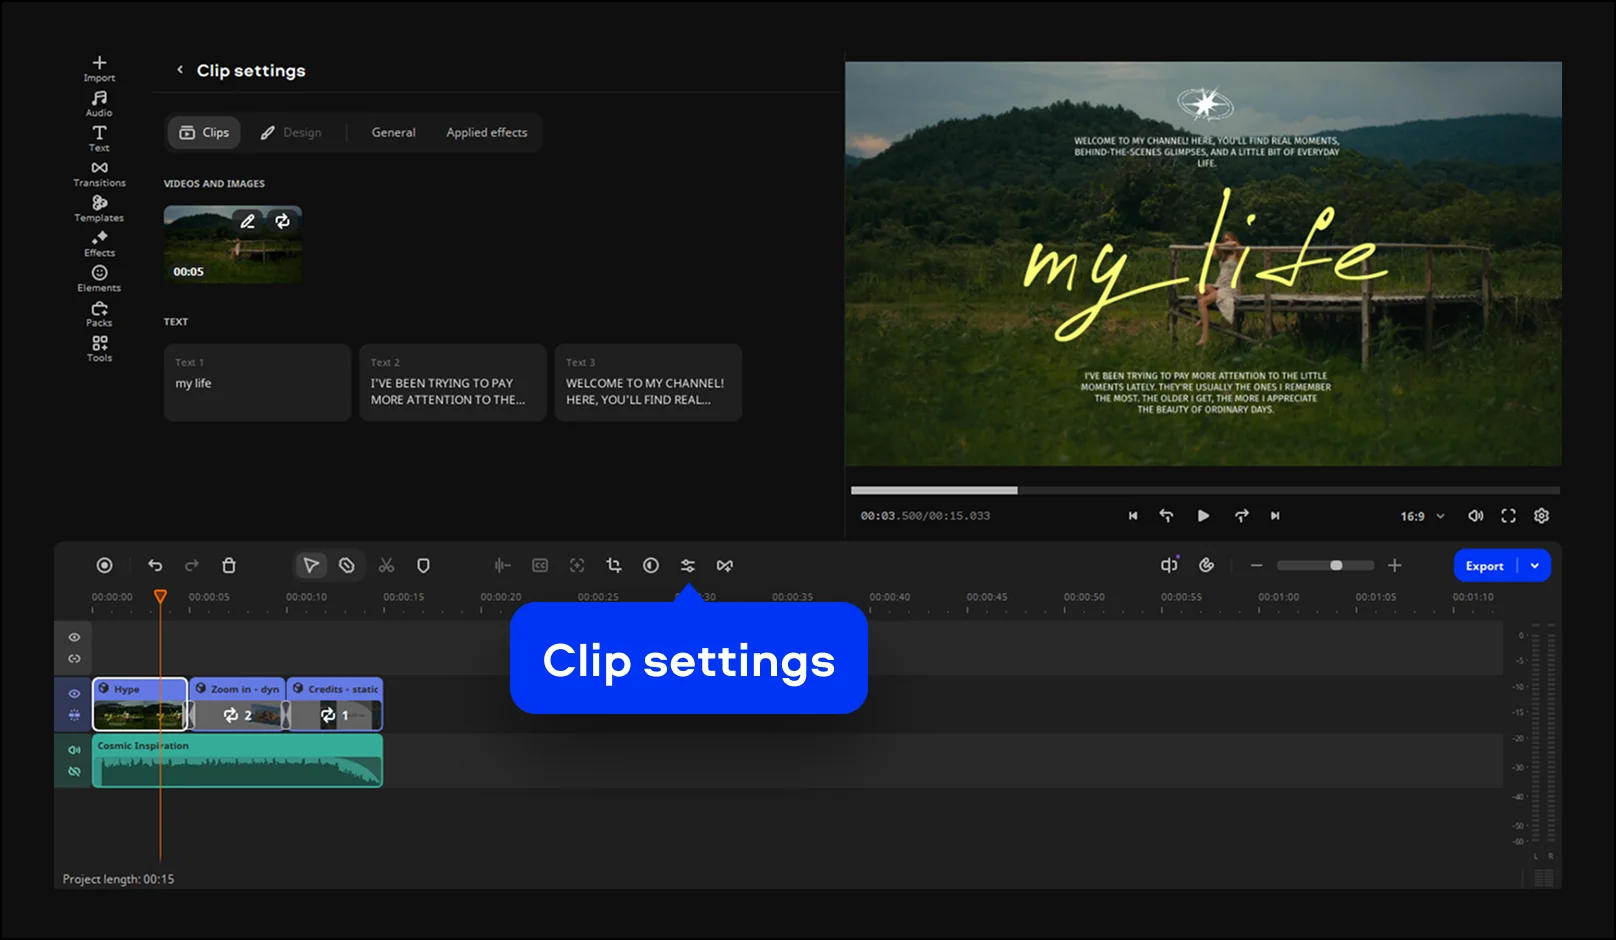Open the Elements panel

tap(99, 279)
